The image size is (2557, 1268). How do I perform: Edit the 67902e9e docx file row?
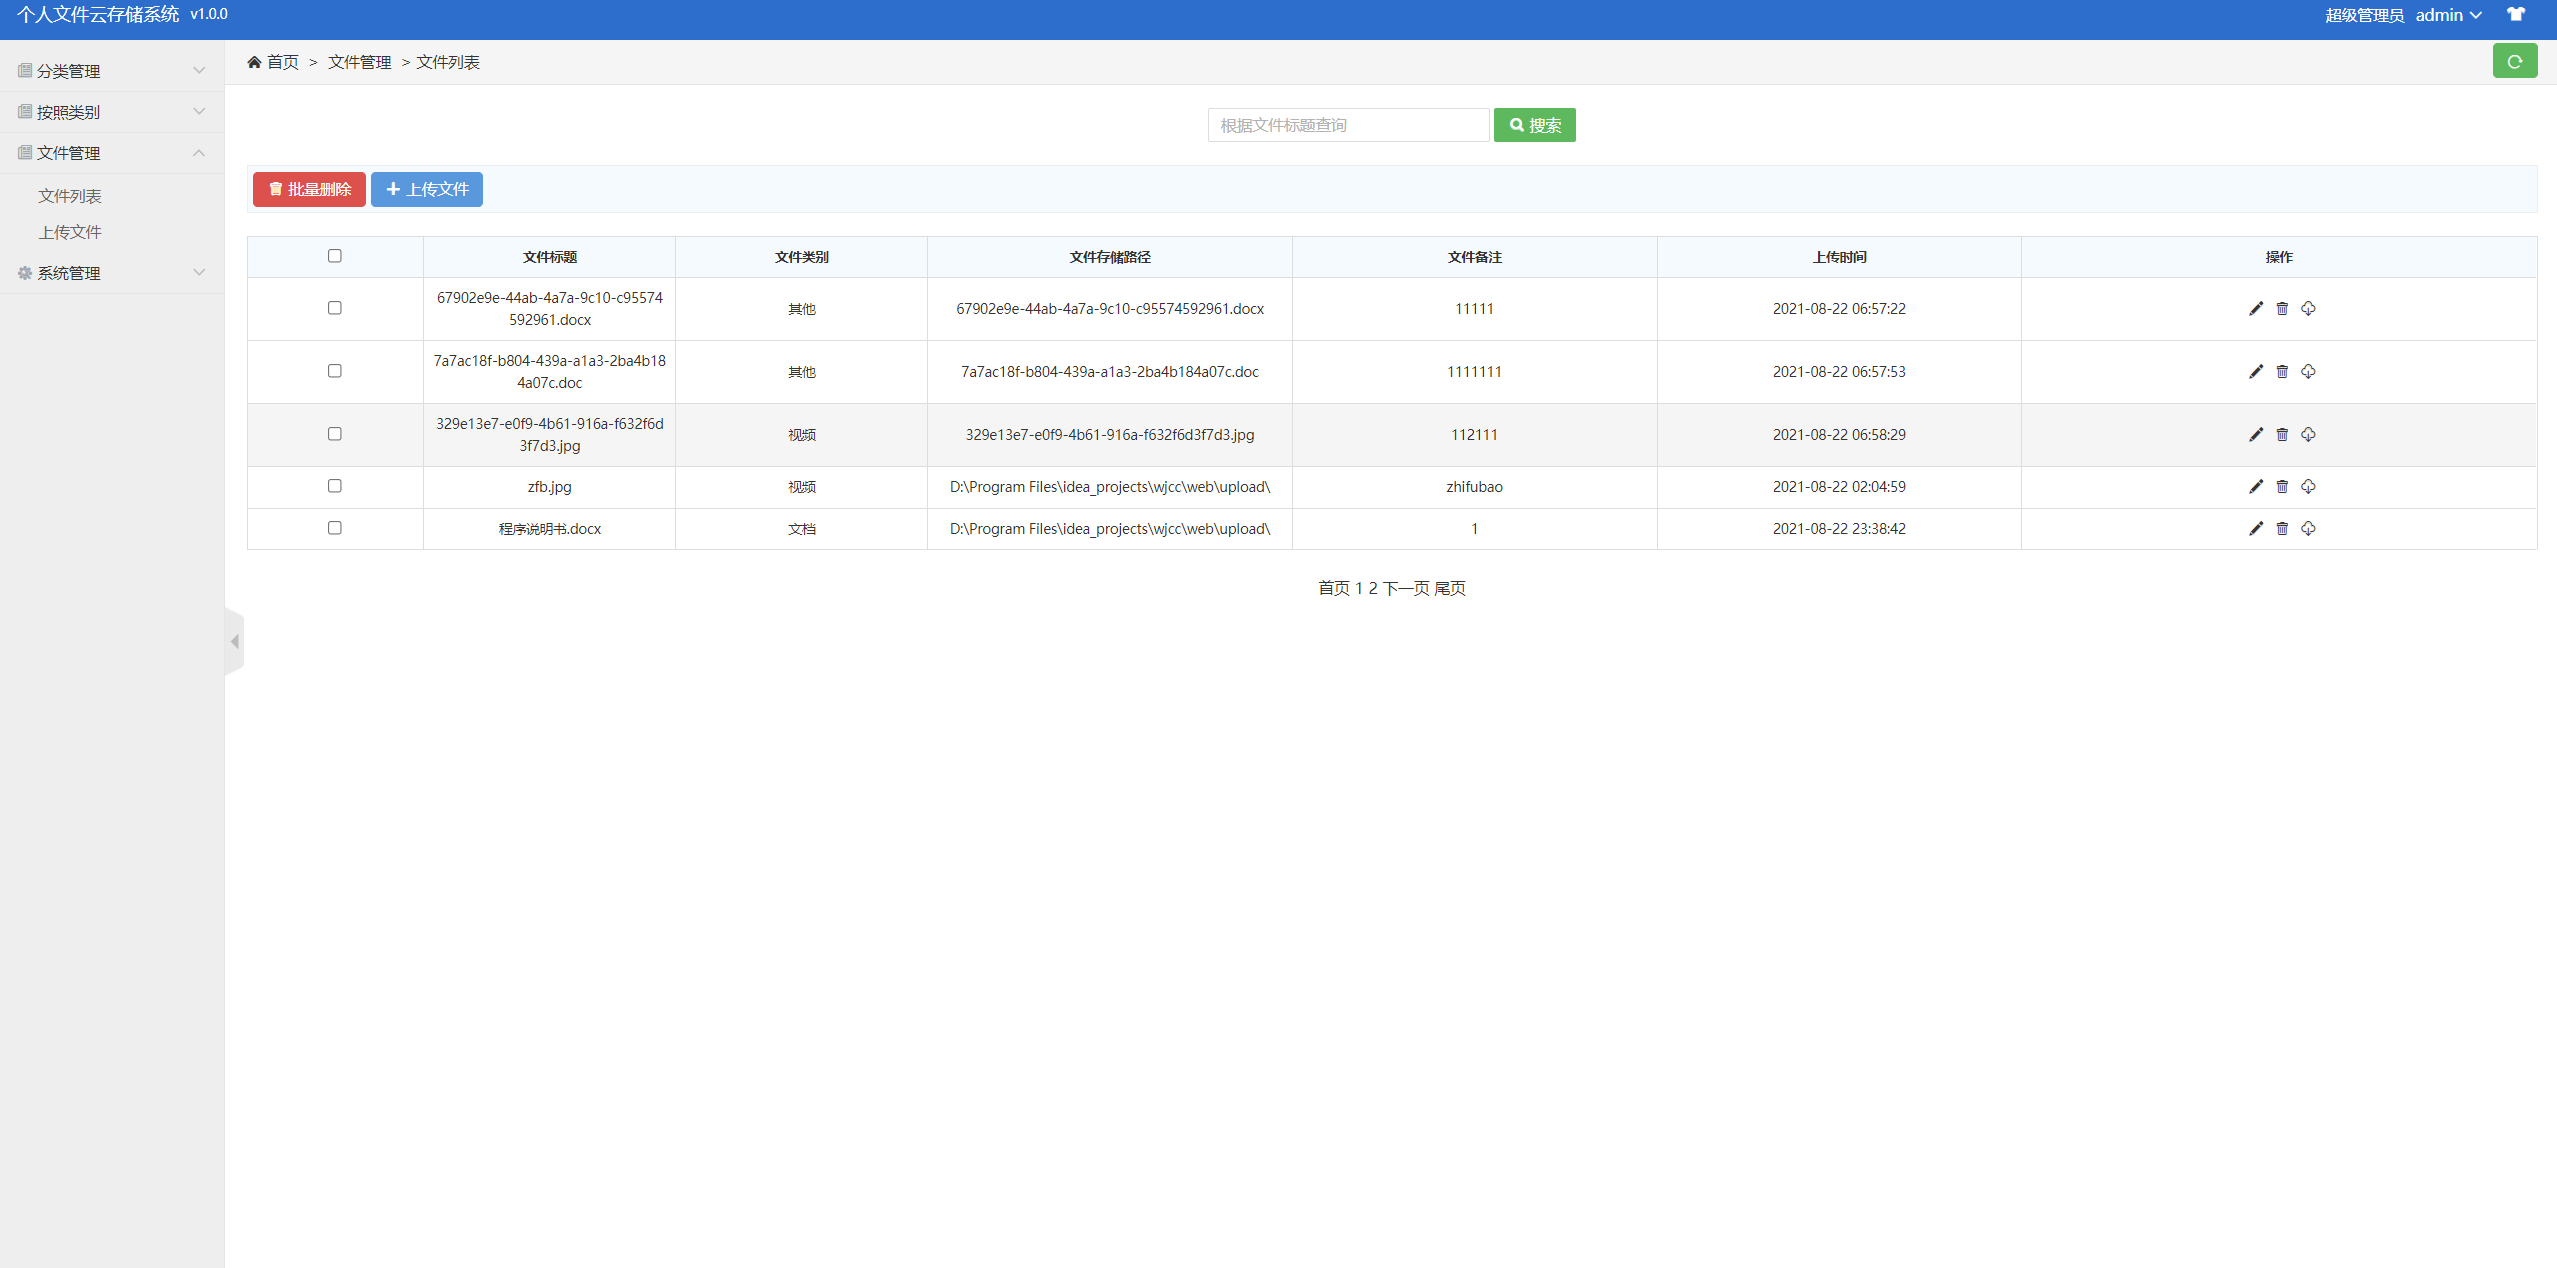pyautogui.click(x=2255, y=309)
